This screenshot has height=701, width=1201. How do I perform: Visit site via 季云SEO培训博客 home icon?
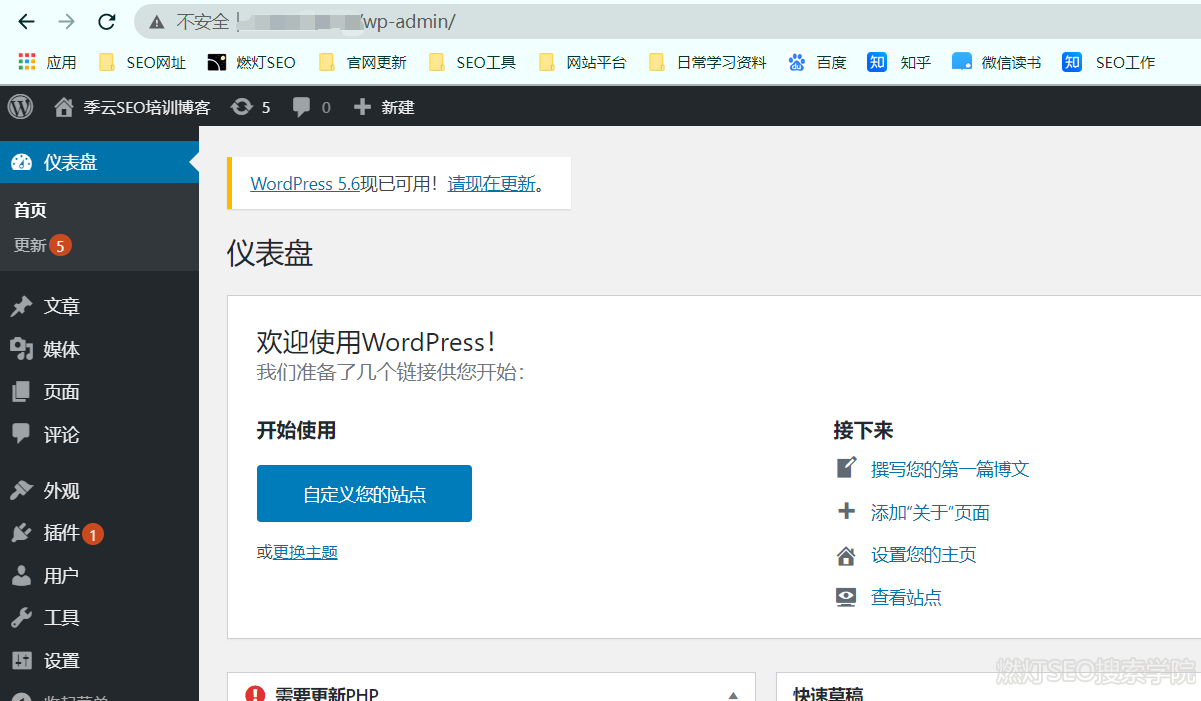[x=64, y=107]
